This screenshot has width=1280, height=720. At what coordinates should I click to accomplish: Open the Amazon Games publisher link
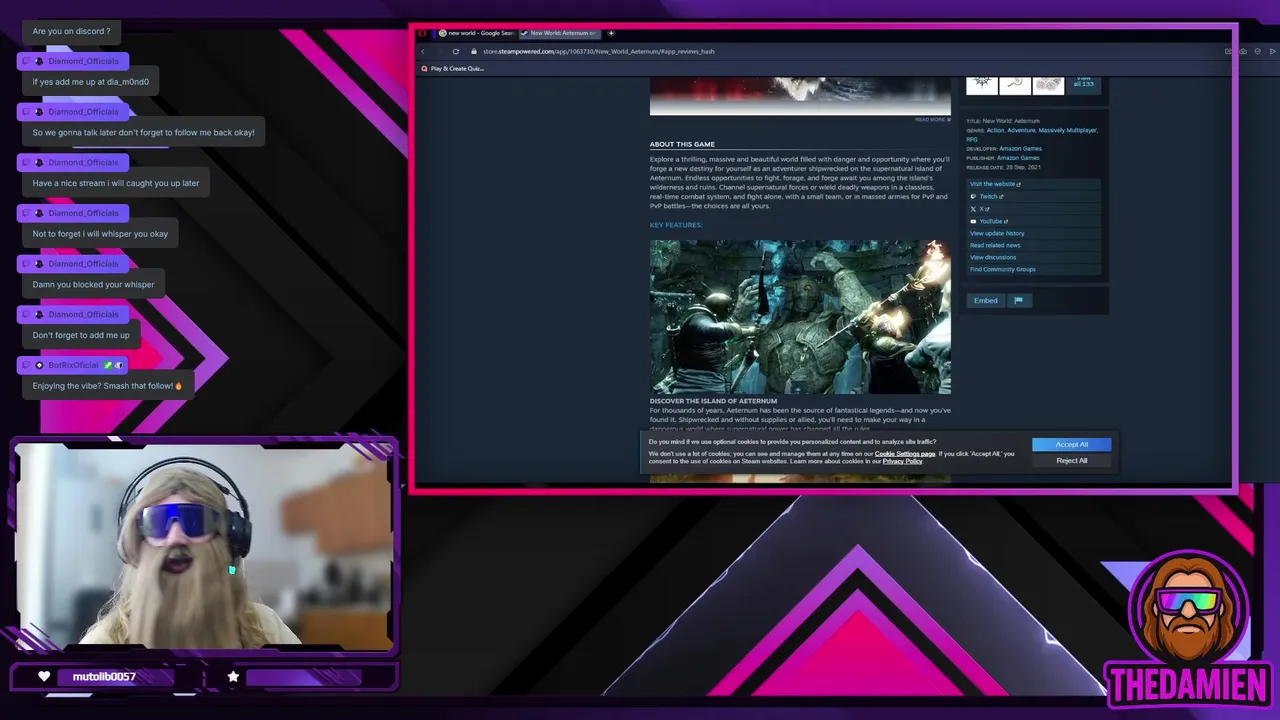[1018, 158]
